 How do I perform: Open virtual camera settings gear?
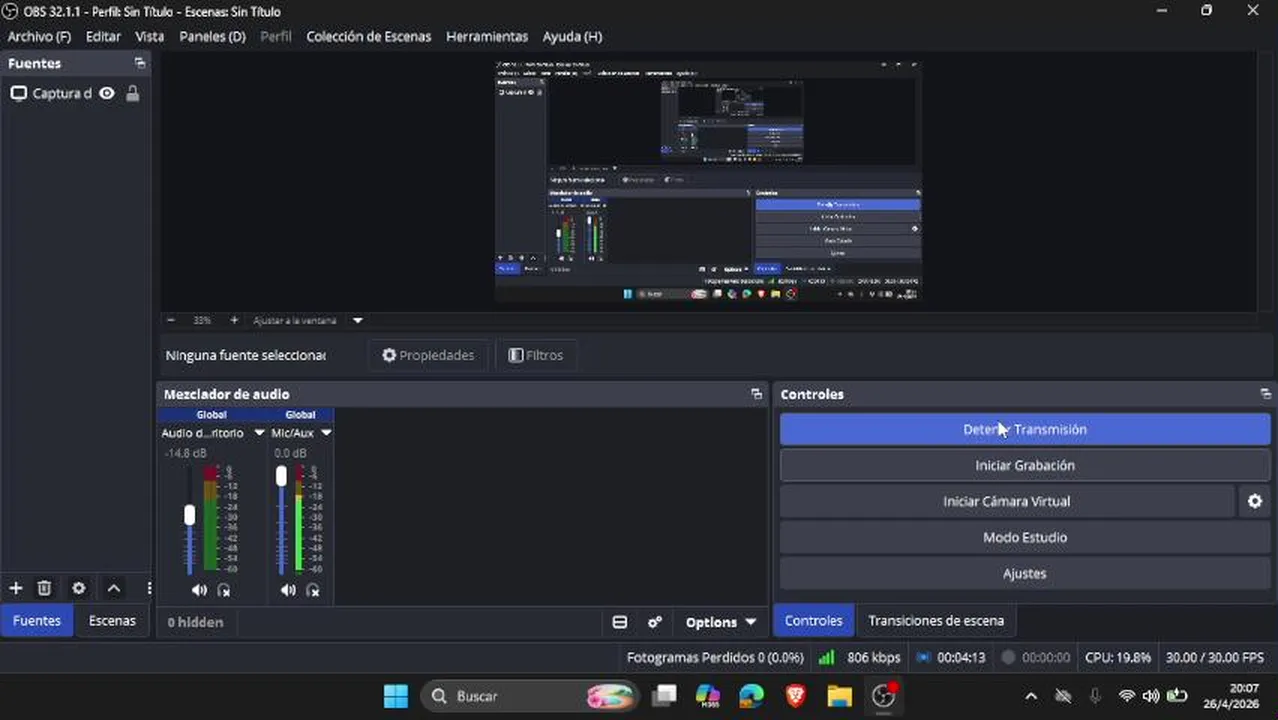[x=1255, y=501]
